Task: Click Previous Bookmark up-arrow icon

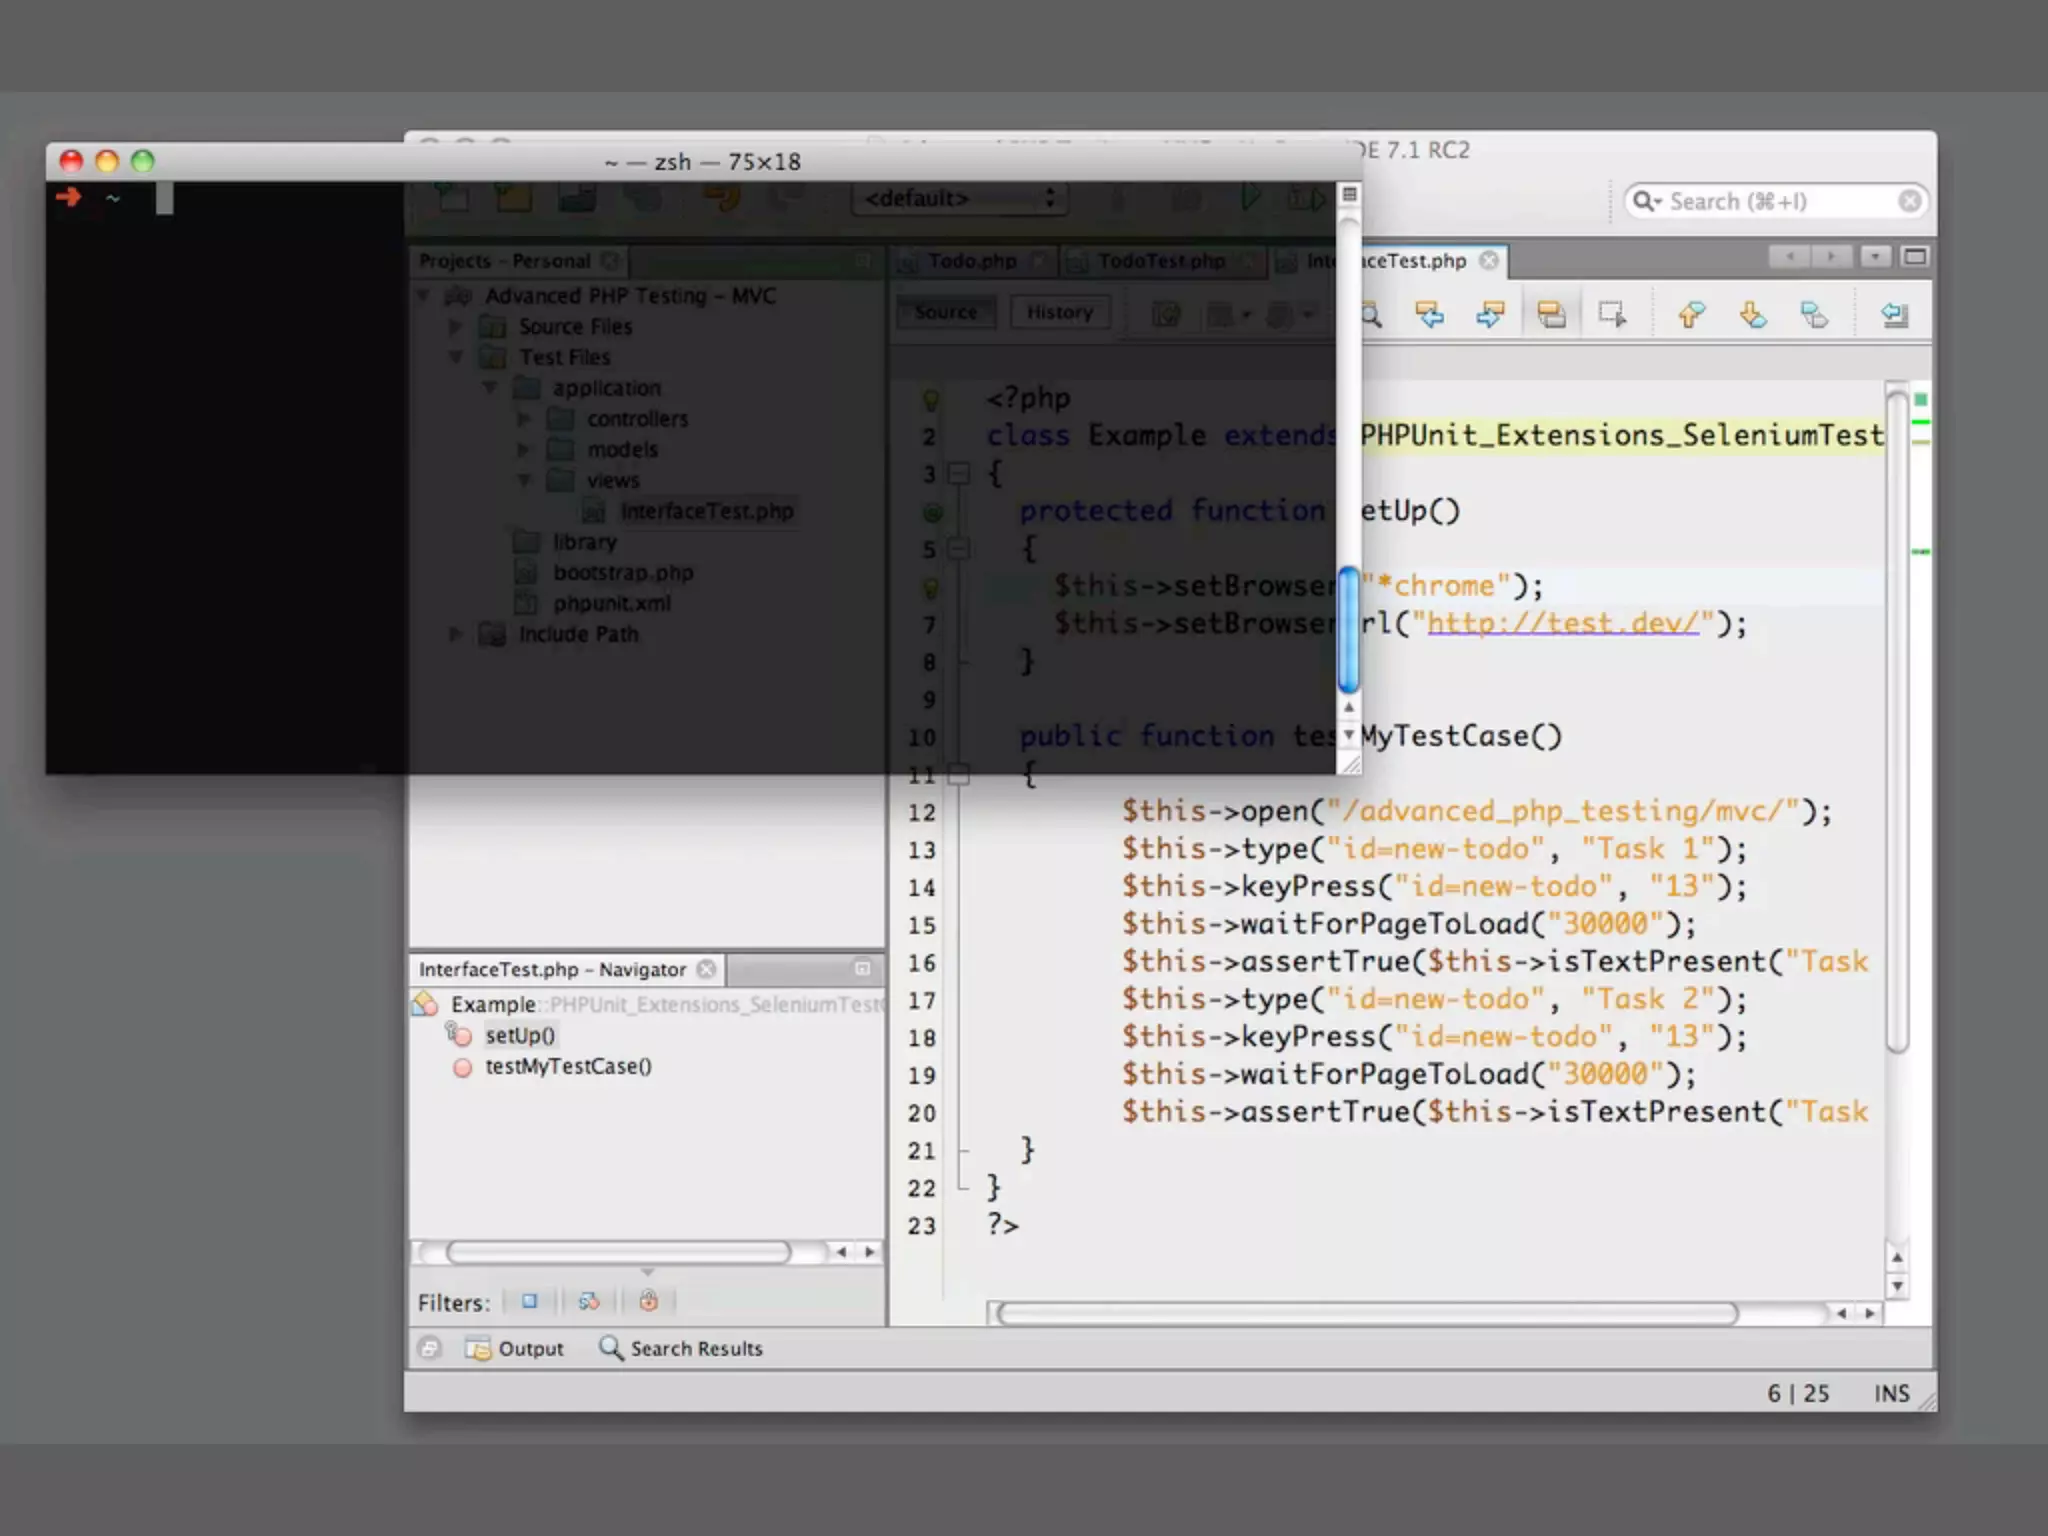Action: (x=1691, y=315)
